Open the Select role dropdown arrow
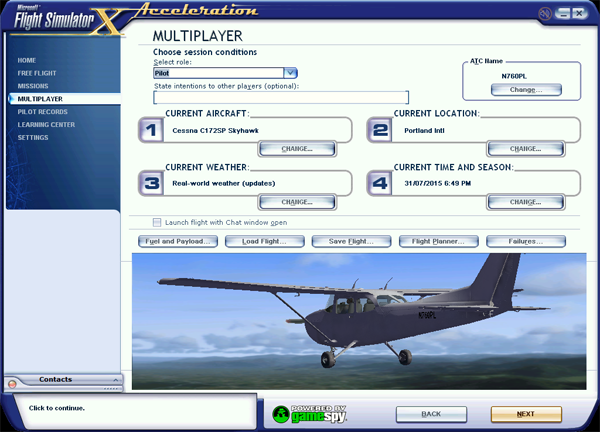600x432 pixels. (290, 73)
